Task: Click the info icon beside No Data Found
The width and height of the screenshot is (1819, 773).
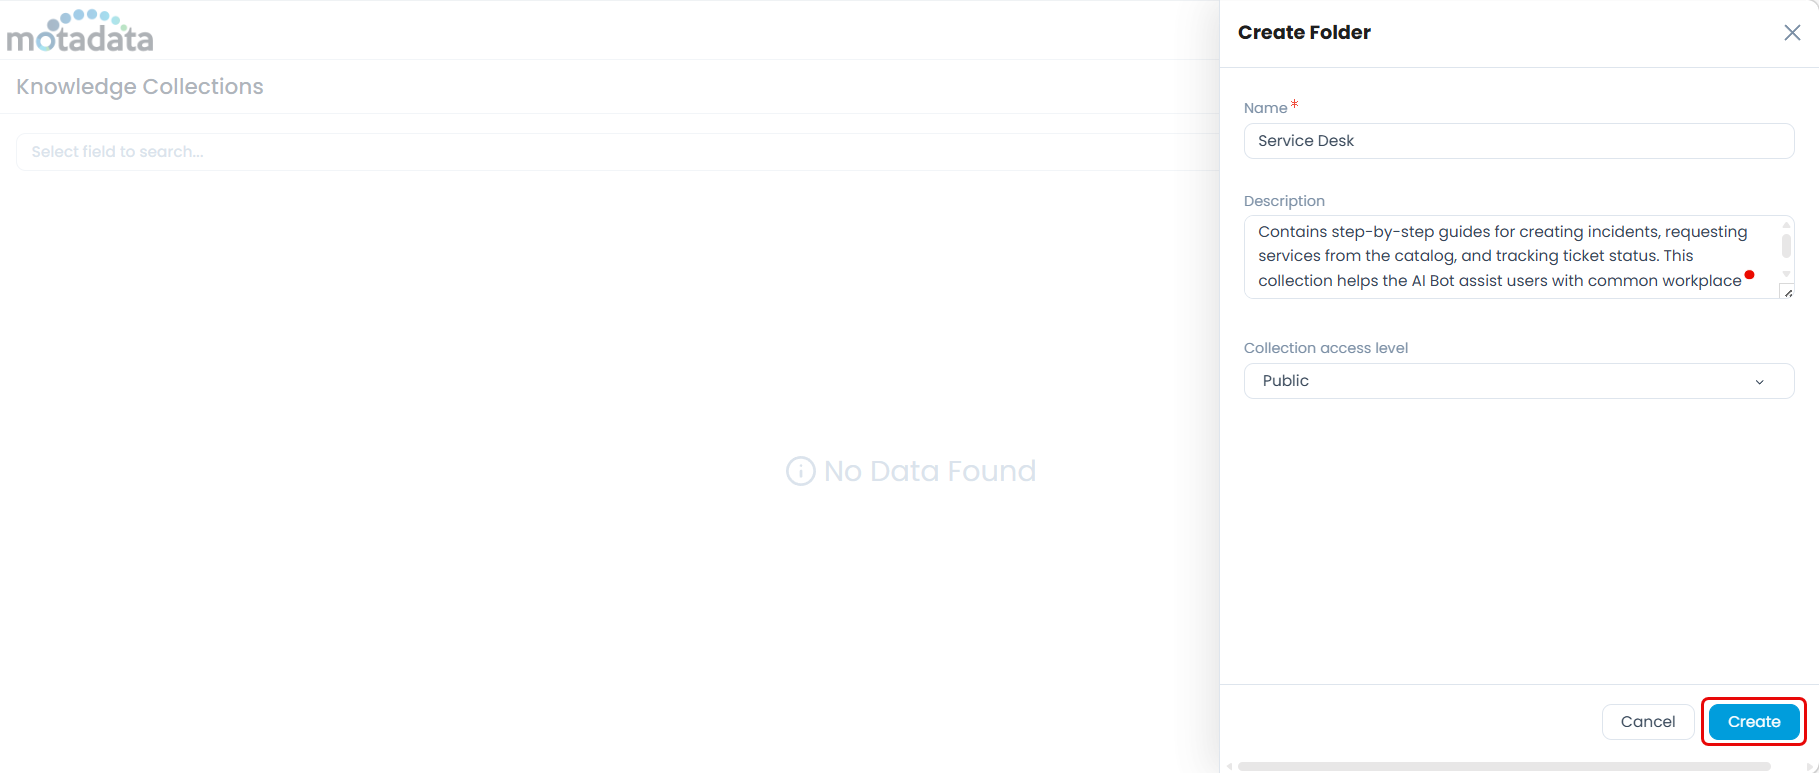Action: pyautogui.click(x=800, y=471)
